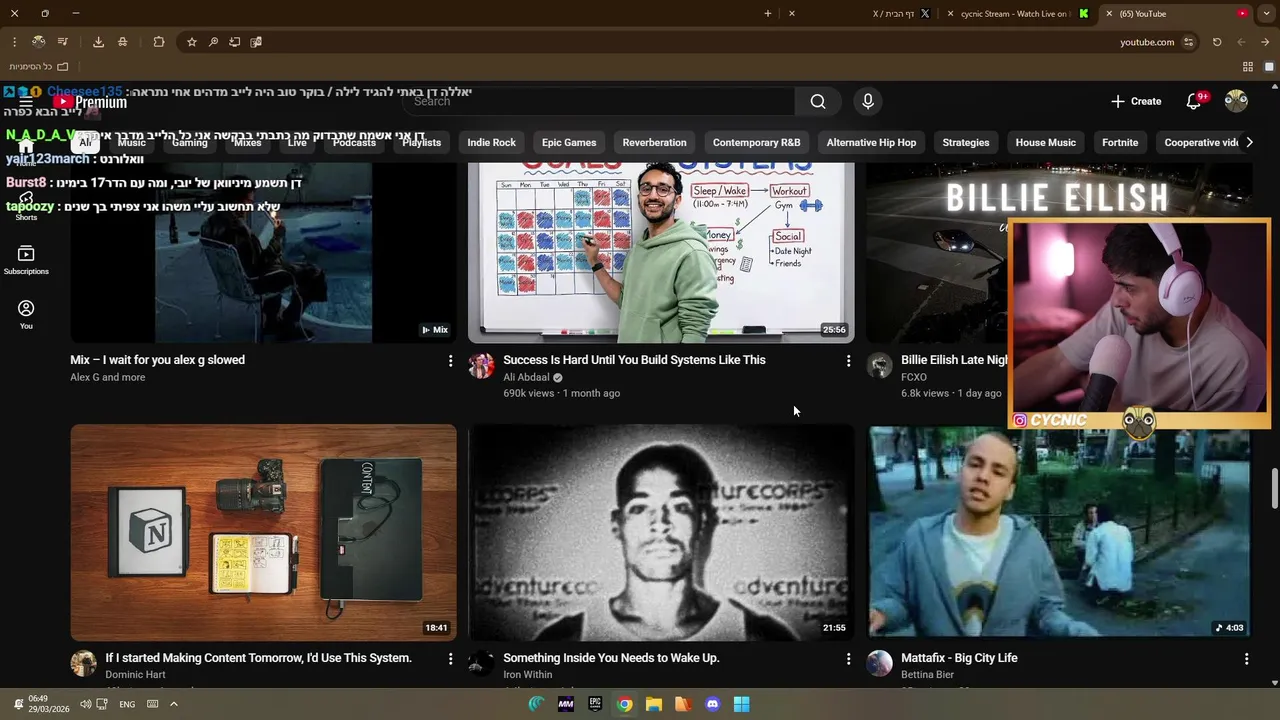1280x720 pixels.
Task: Open the bookmarks grid icon
Action: (1248, 67)
